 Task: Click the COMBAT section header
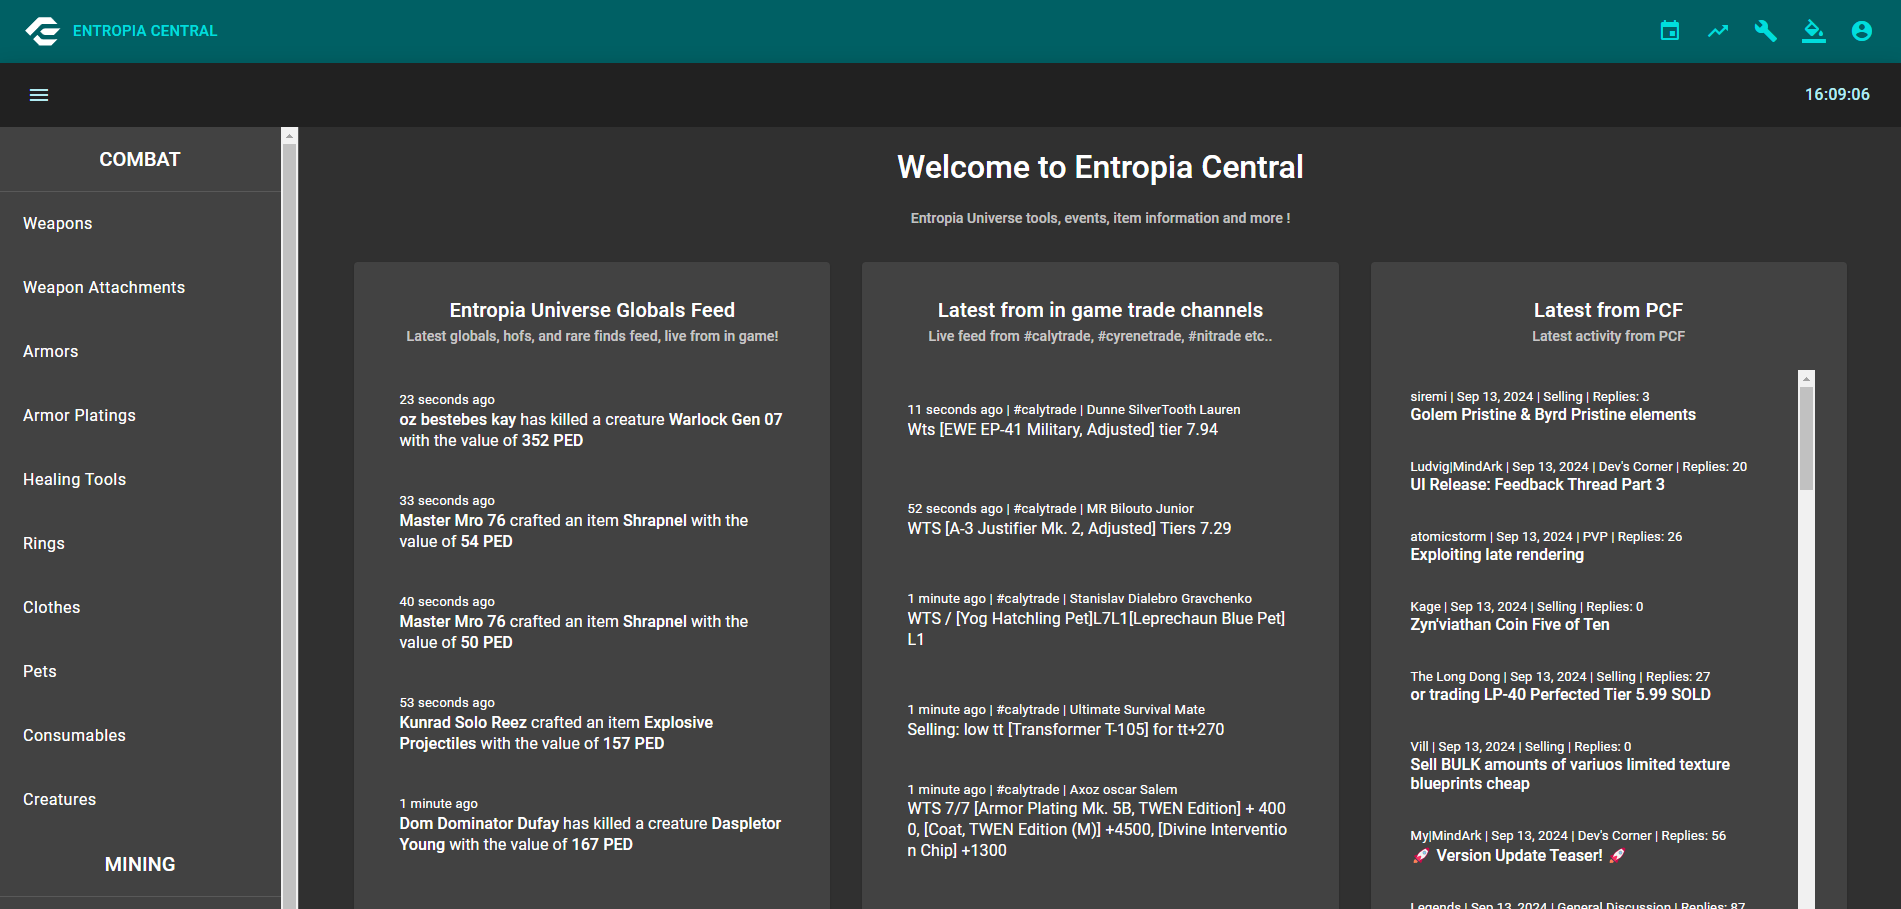point(140,160)
